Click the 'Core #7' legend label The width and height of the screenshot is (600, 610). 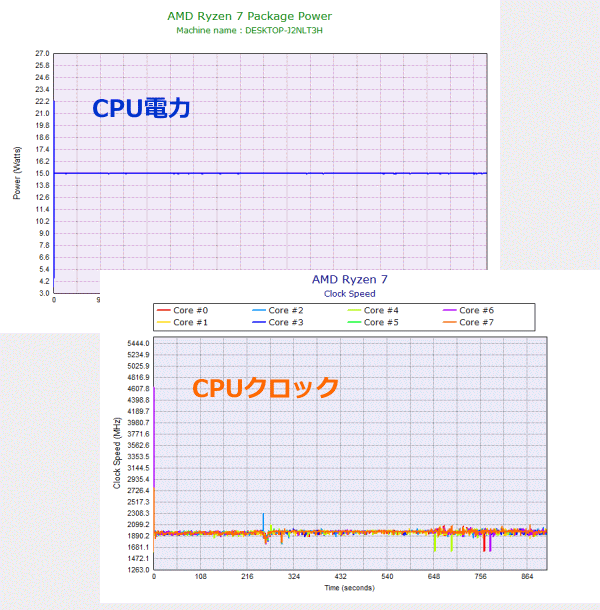[477, 322]
